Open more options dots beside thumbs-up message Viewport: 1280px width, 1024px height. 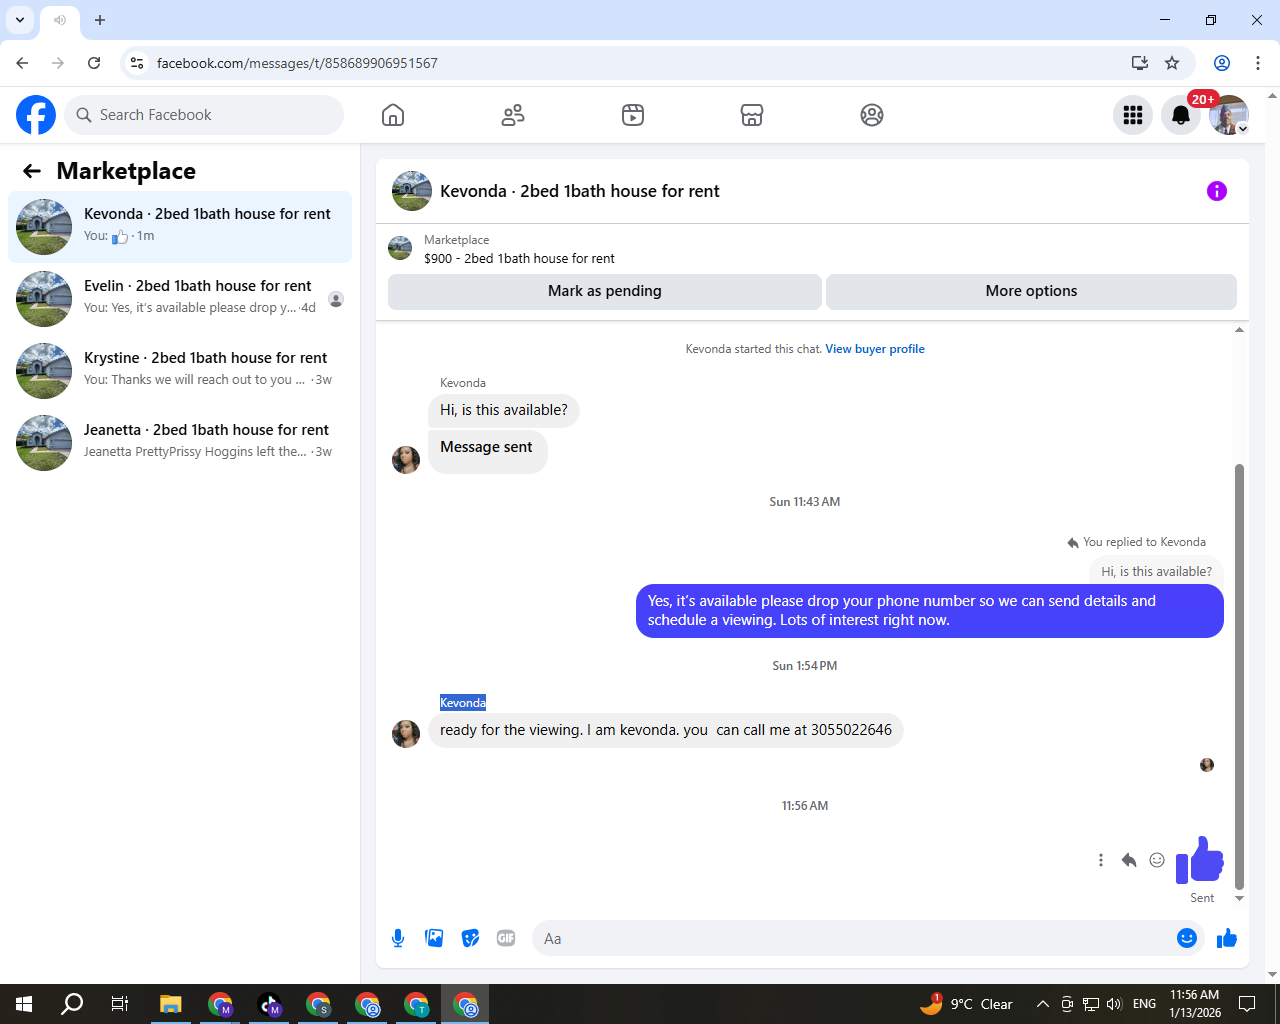click(x=1101, y=860)
